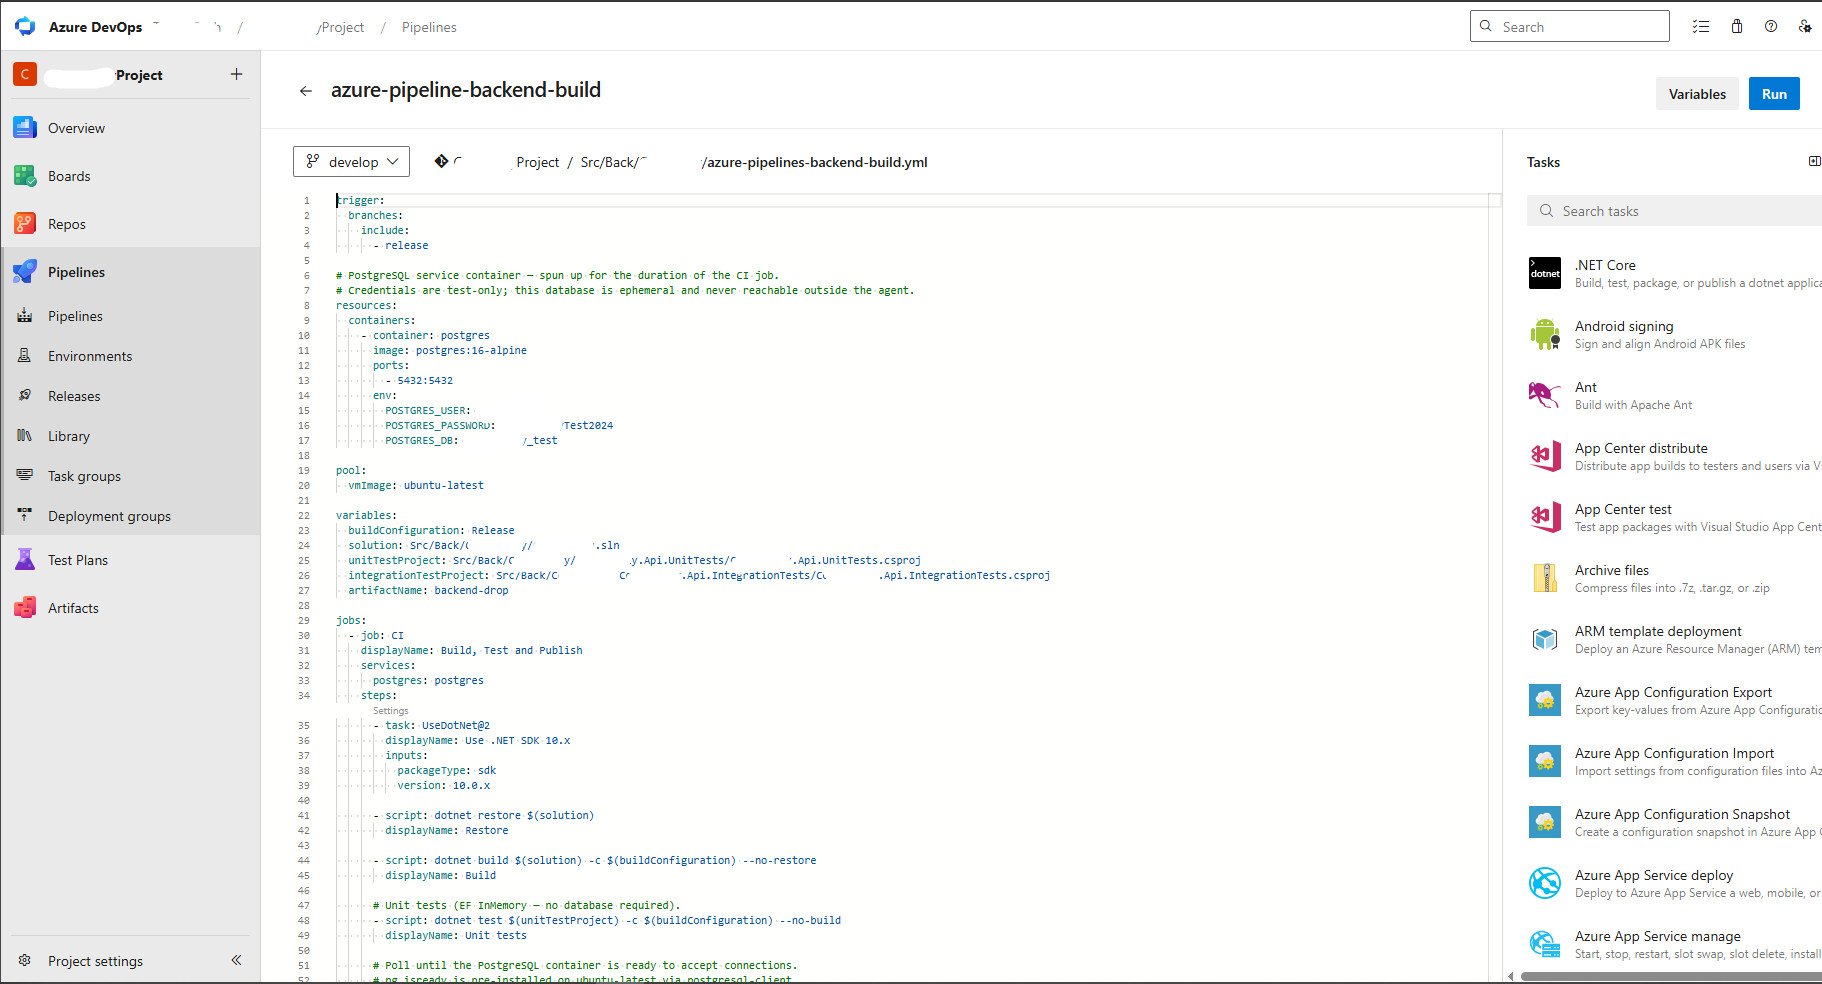Select Azure App Service manage icon
The height and width of the screenshot is (984, 1822).
(x=1545, y=944)
